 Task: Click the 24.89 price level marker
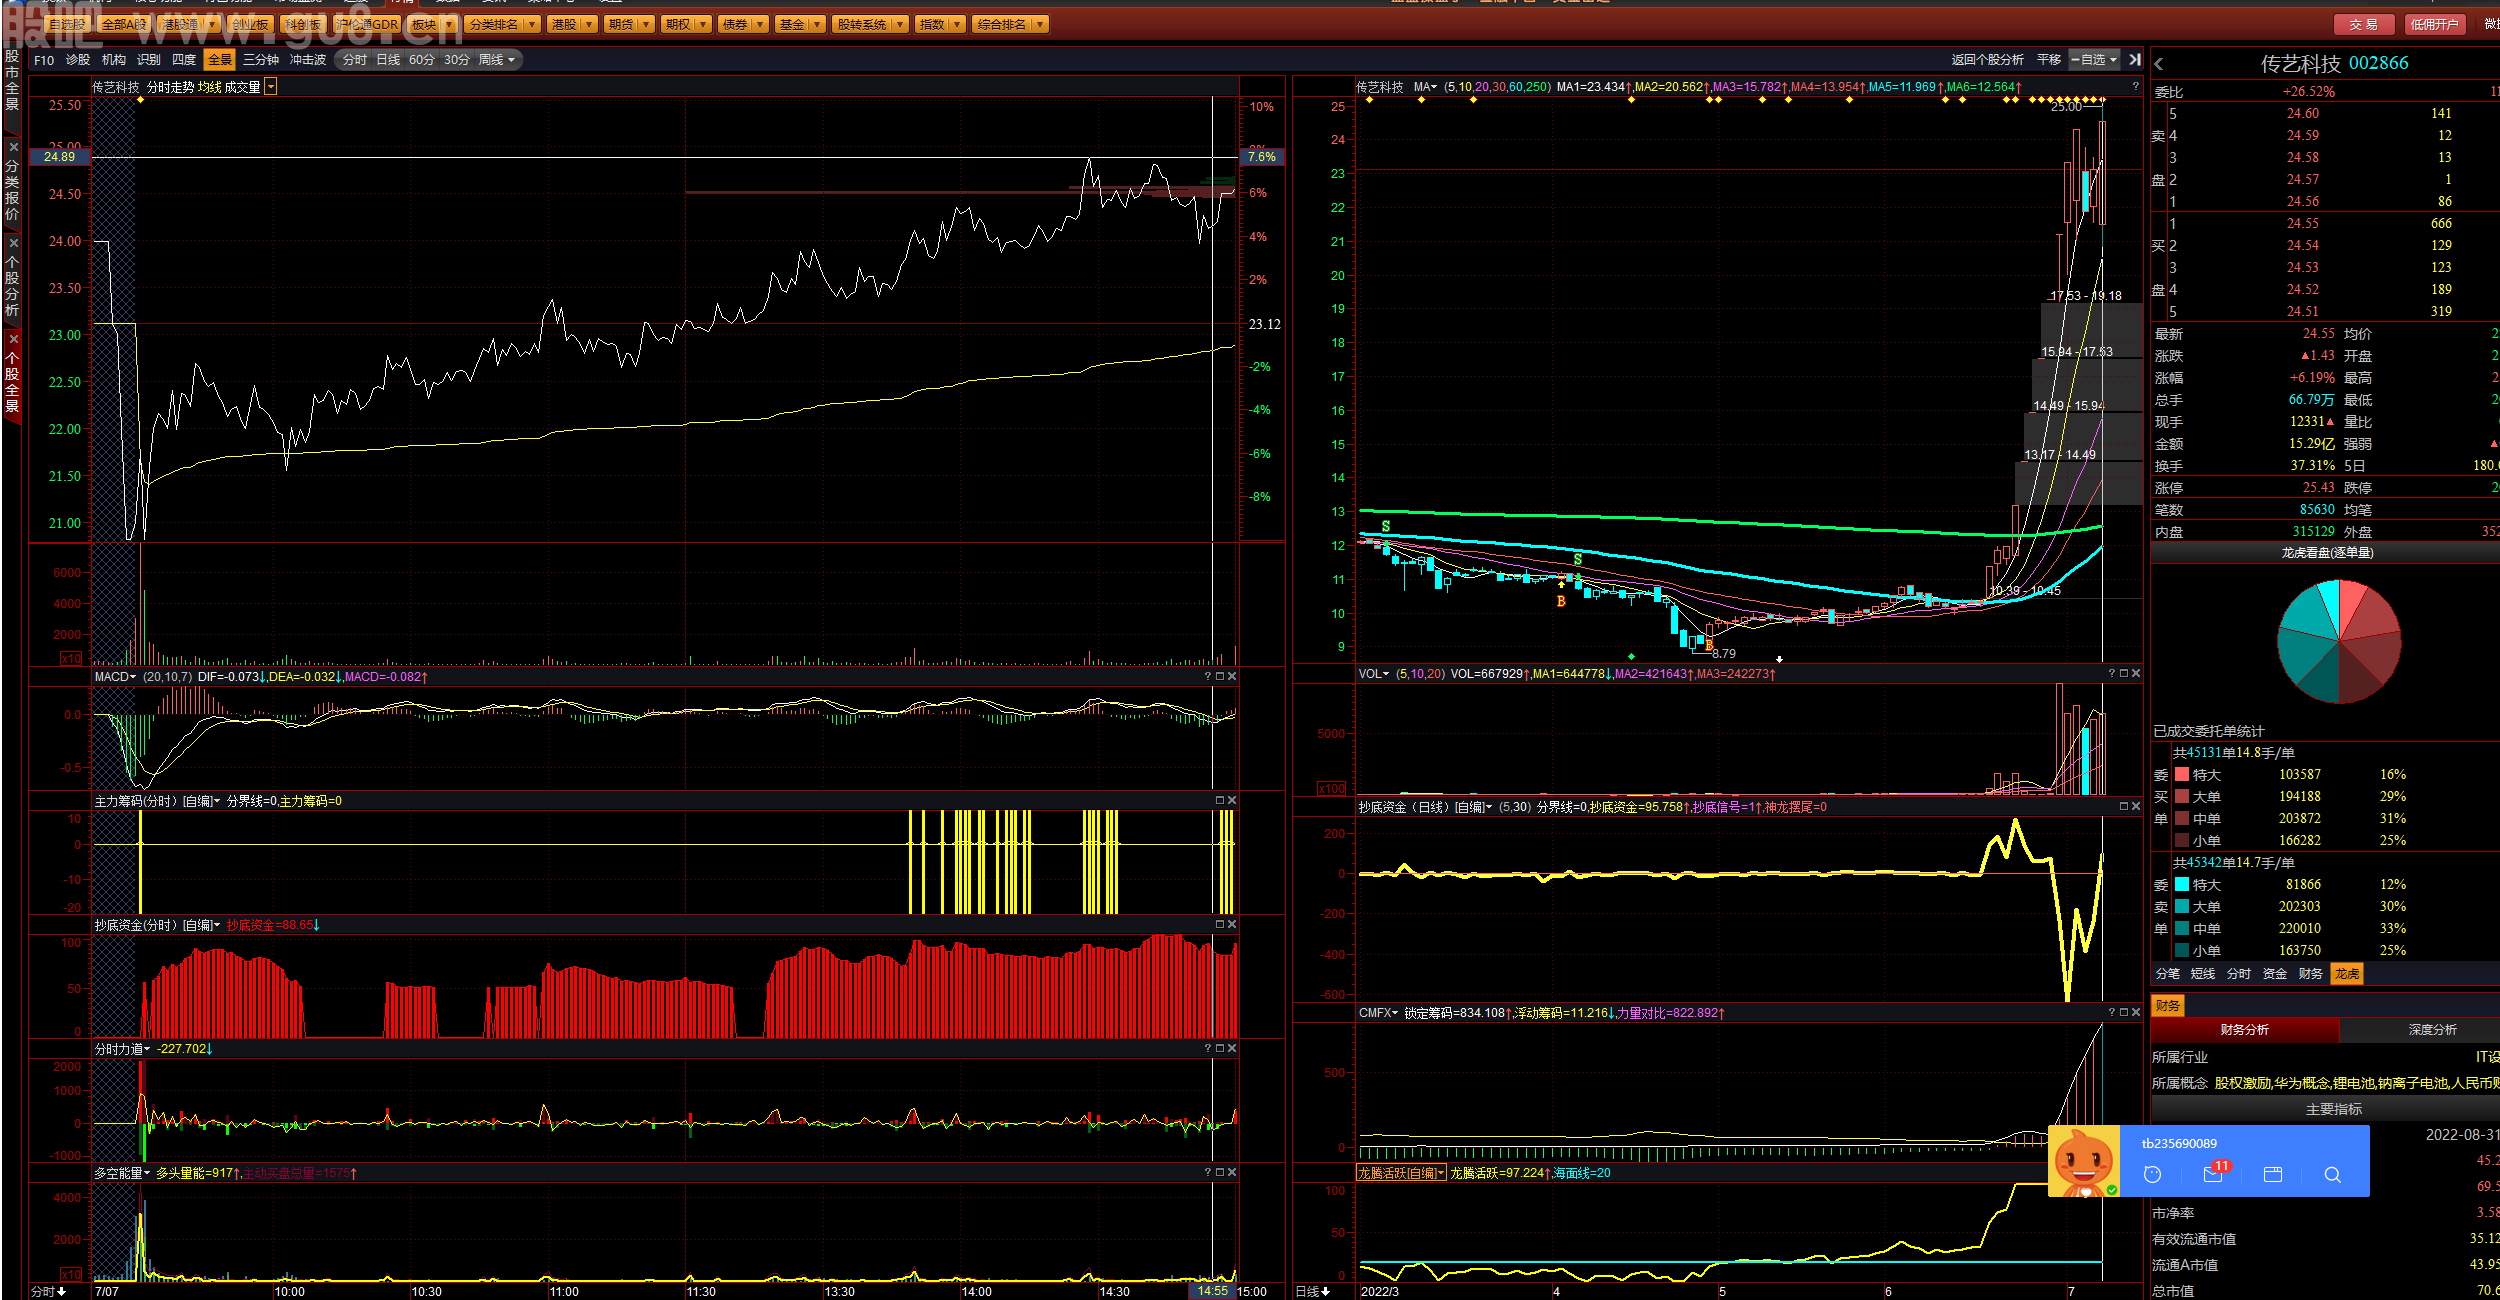coord(59,157)
